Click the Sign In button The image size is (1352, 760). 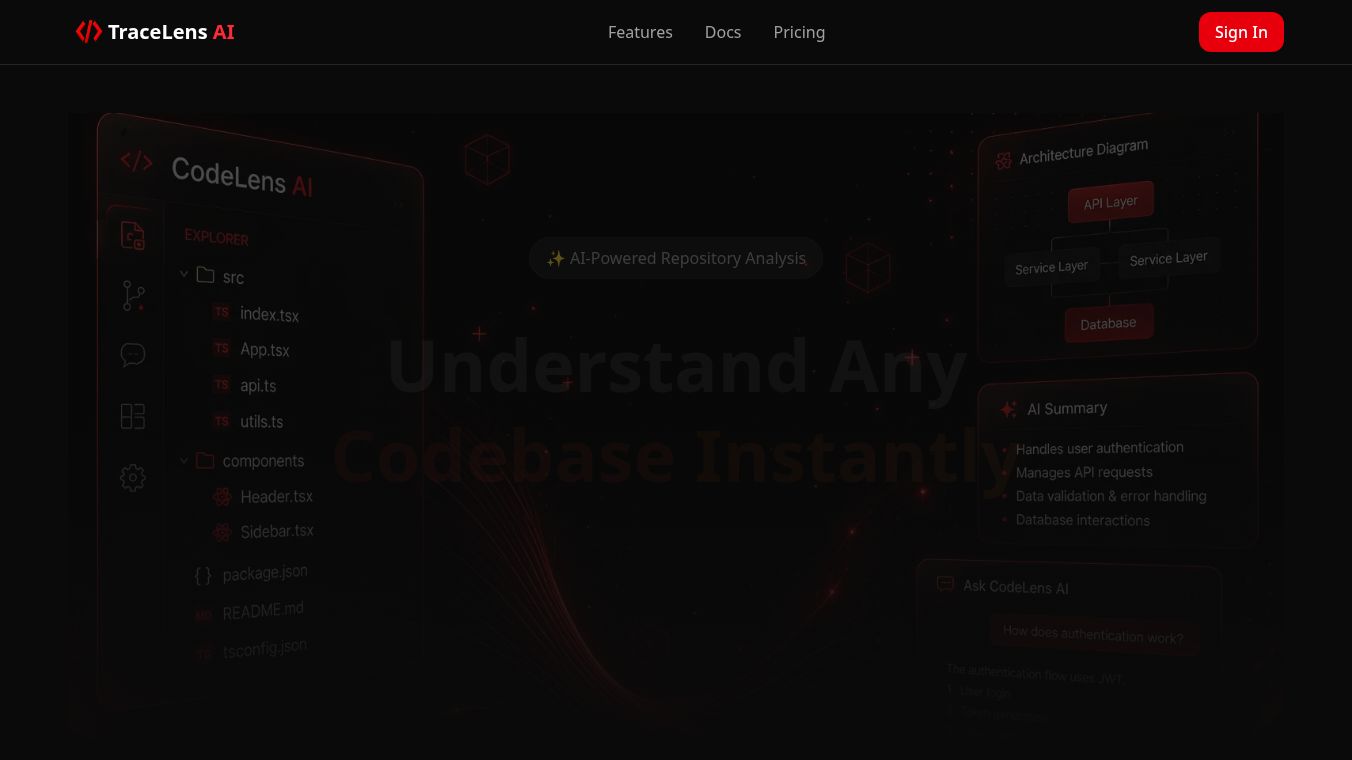1241,32
